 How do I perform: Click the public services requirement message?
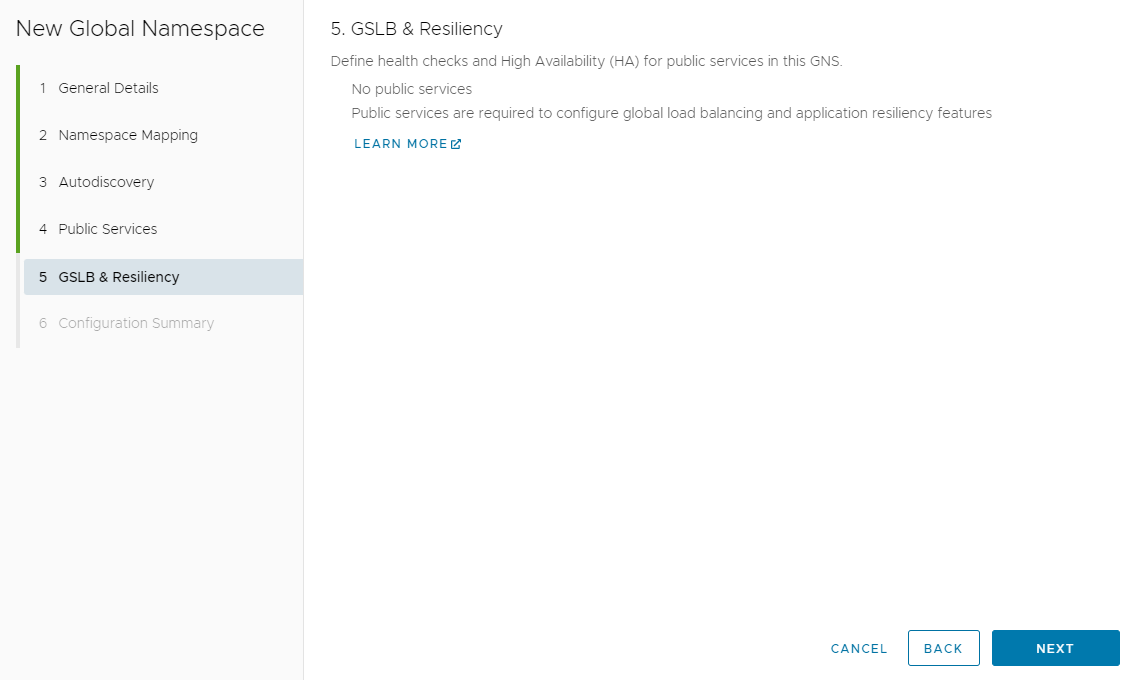click(x=671, y=113)
